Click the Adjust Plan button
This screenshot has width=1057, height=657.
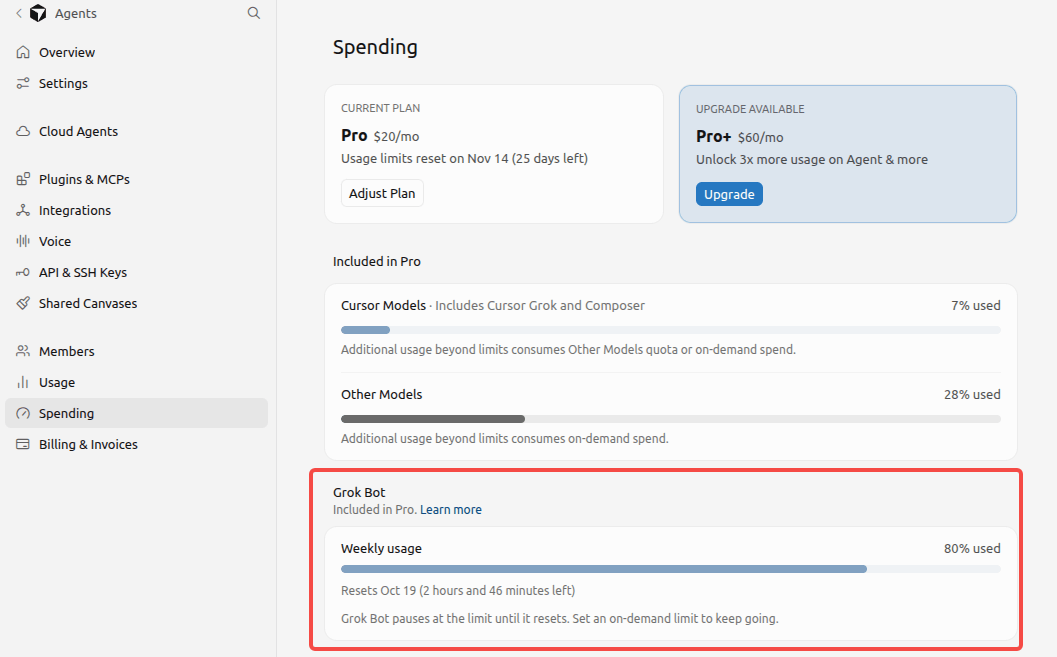pyautogui.click(x=382, y=193)
